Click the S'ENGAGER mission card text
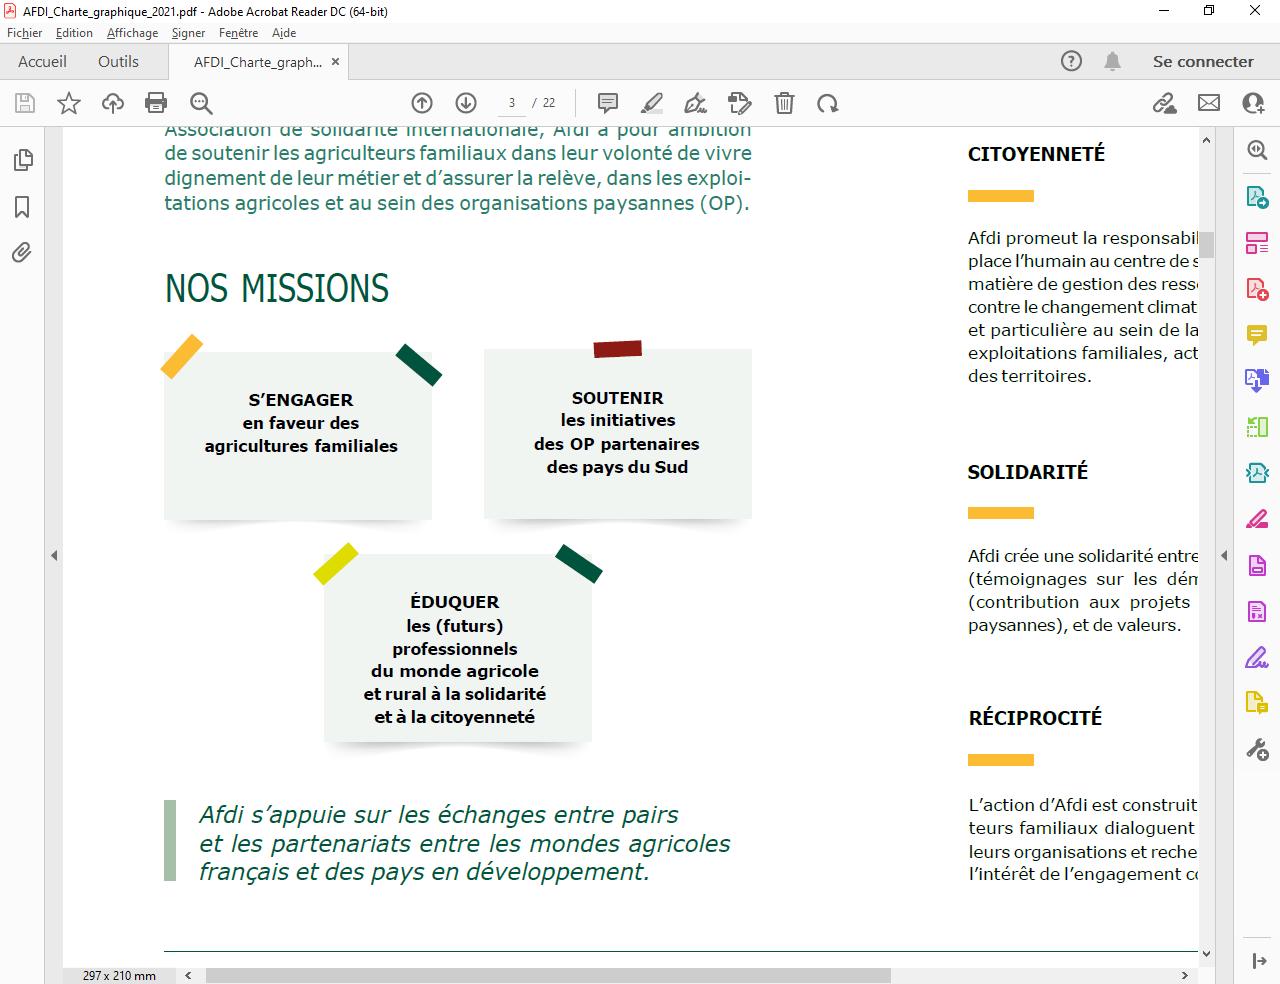Image resolution: width=1280 pixels, height=984 pixels. (301, 423)
